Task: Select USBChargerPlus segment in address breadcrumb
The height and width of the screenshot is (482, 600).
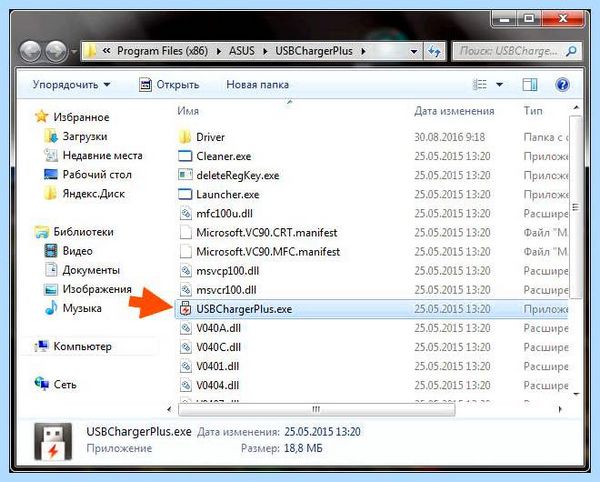Action: [x=314, y=50]
